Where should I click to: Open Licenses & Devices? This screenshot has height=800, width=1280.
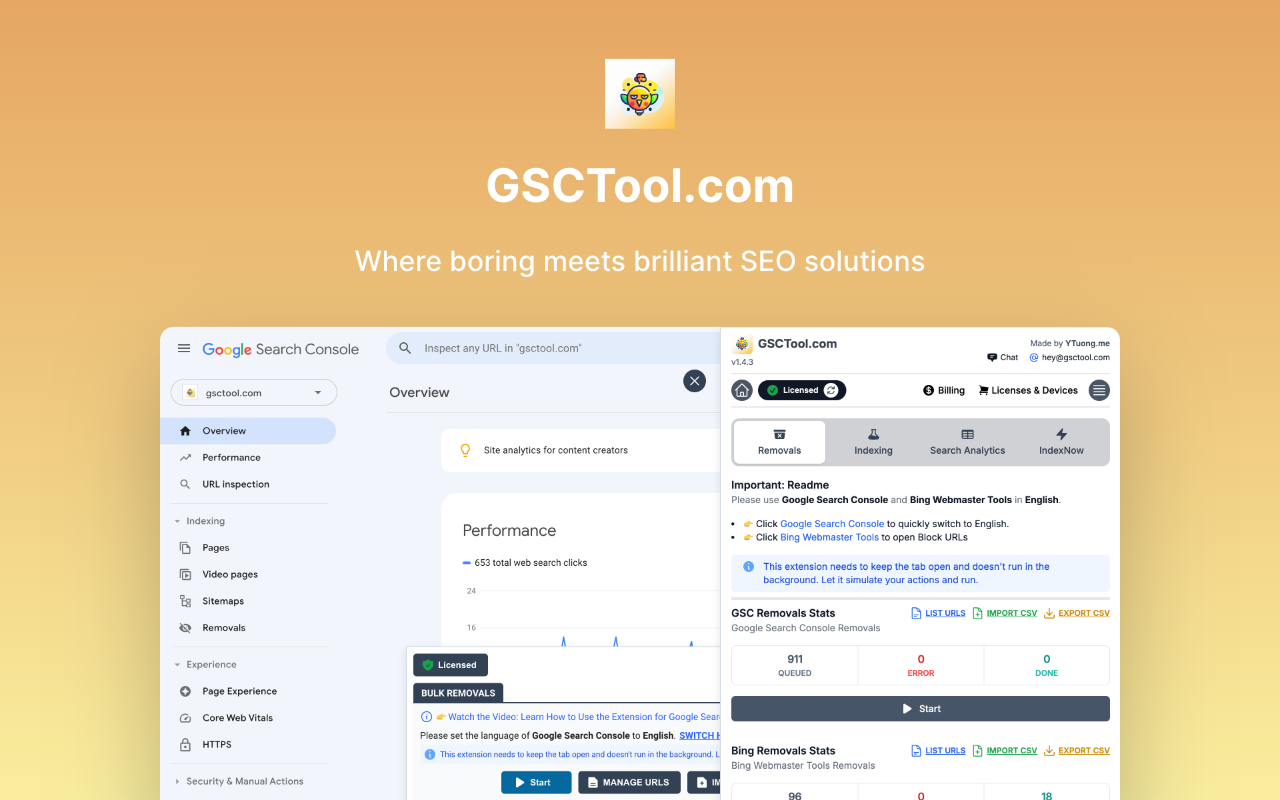(1028, 390)
